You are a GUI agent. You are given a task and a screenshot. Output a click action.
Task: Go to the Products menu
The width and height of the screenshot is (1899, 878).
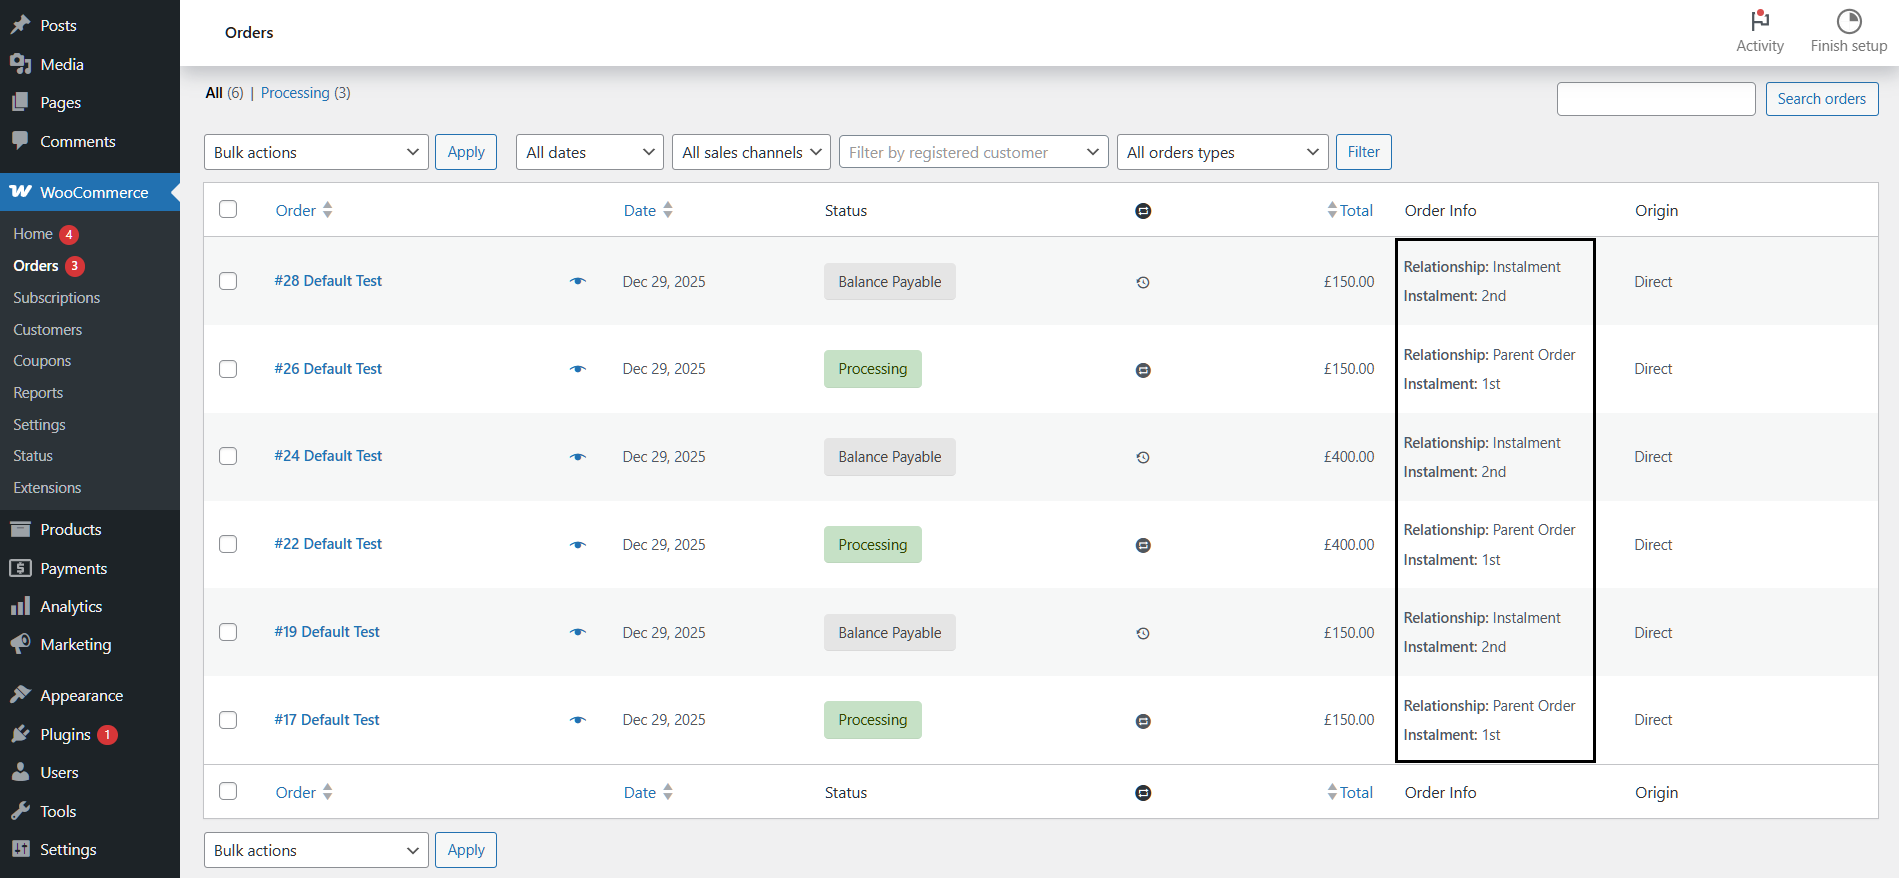70,530
